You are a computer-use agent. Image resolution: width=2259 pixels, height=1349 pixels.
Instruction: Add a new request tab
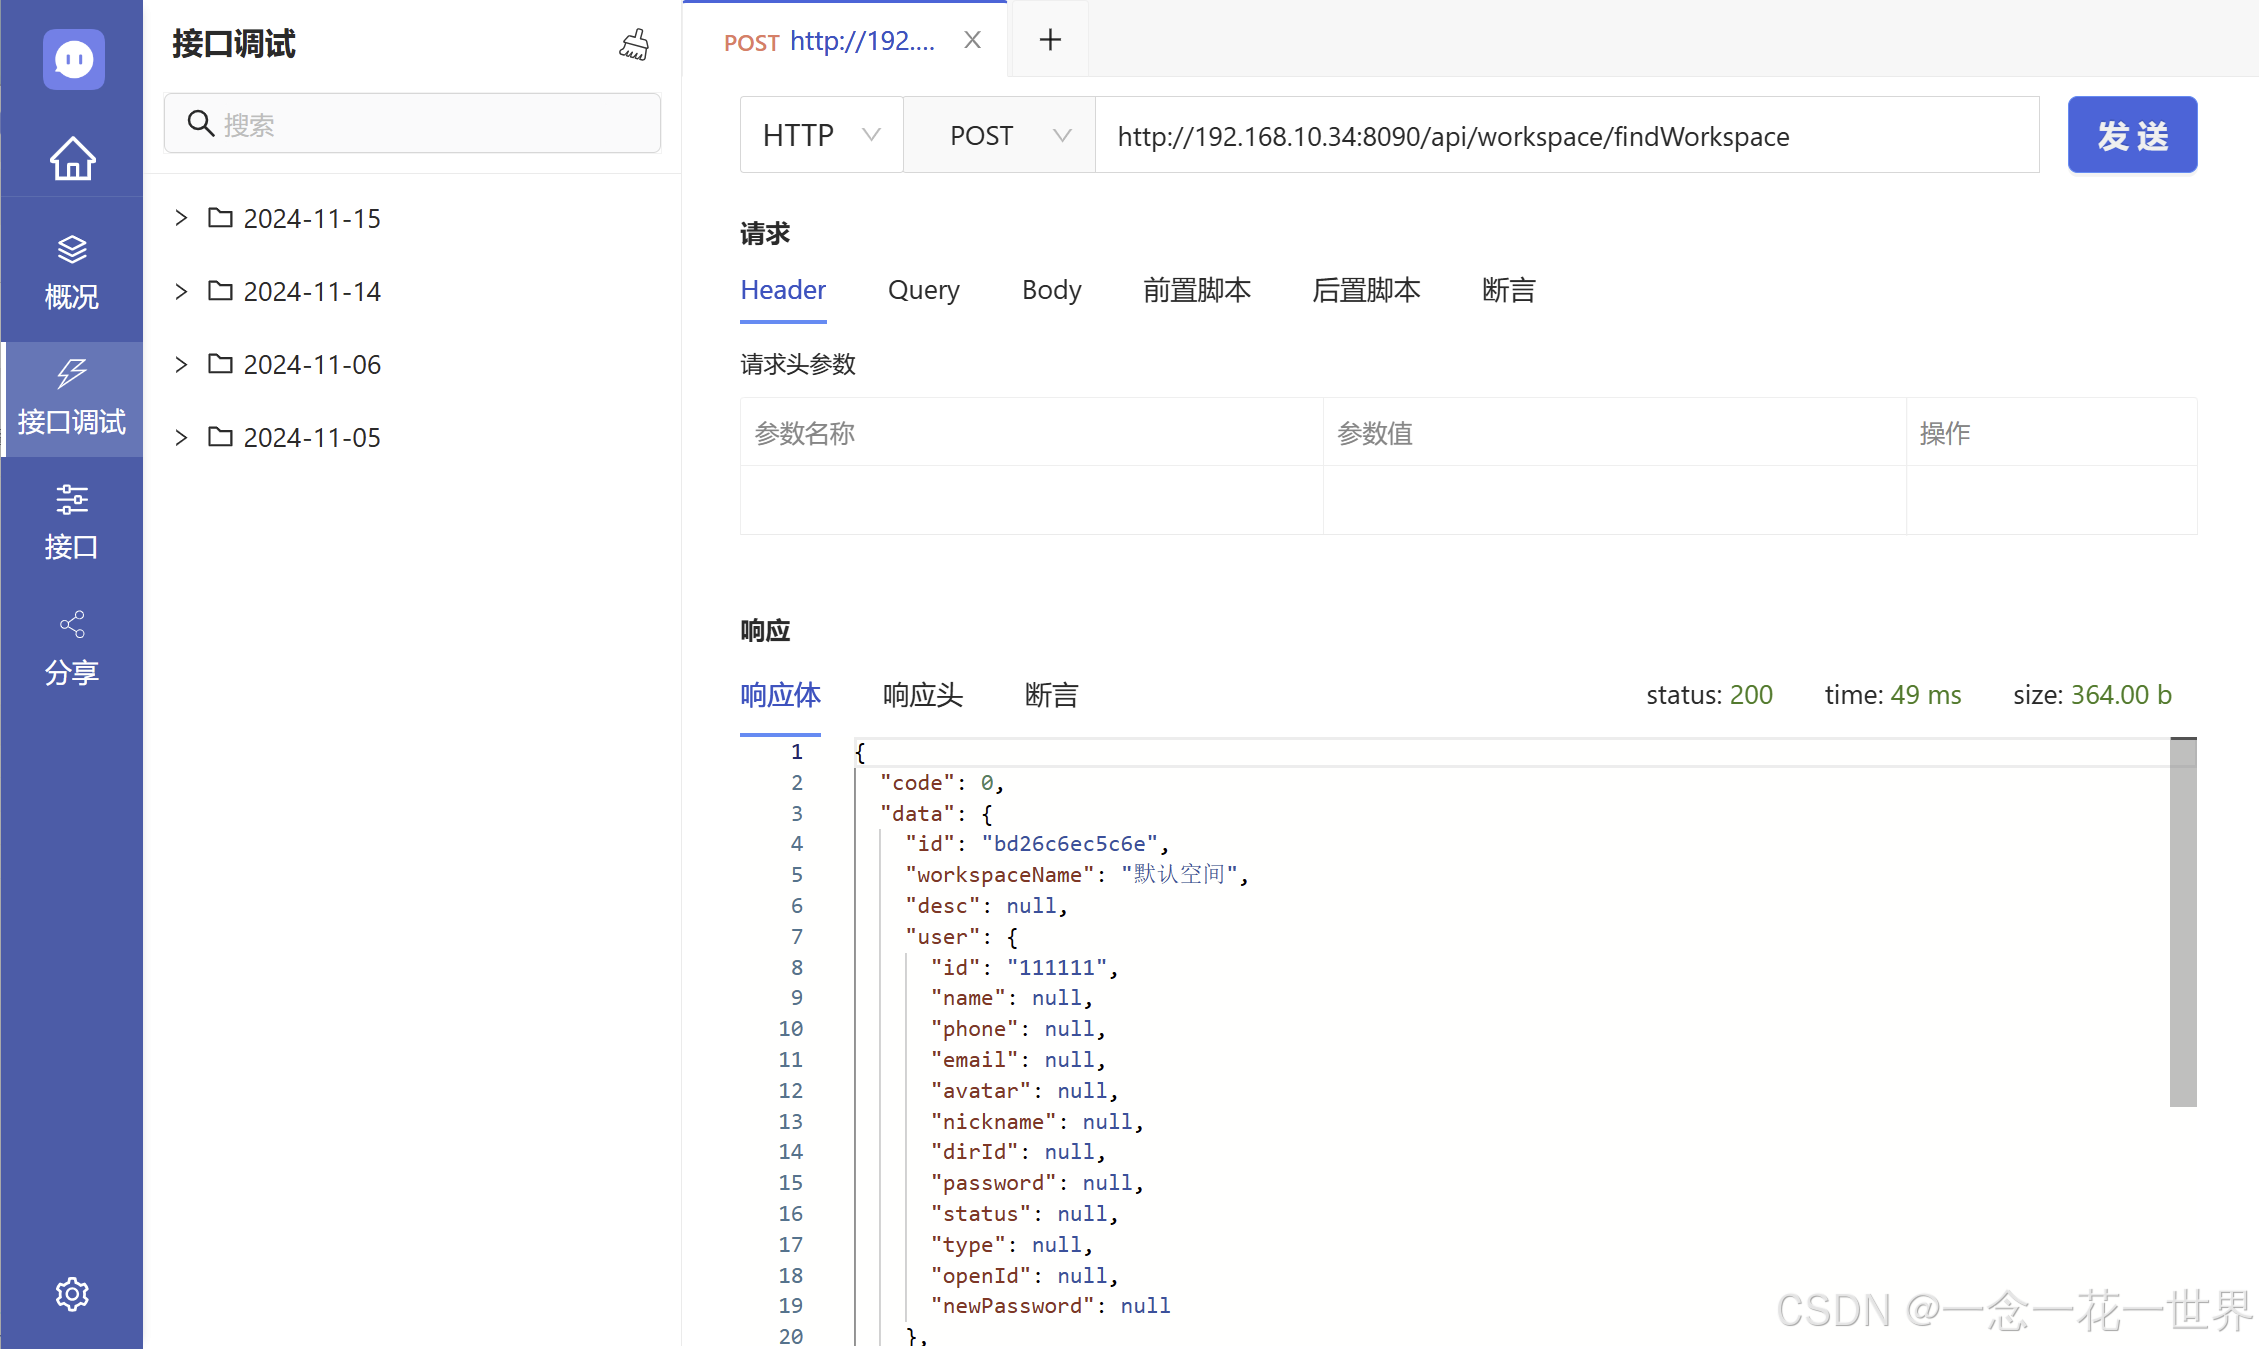click(x=1050, y=40)
